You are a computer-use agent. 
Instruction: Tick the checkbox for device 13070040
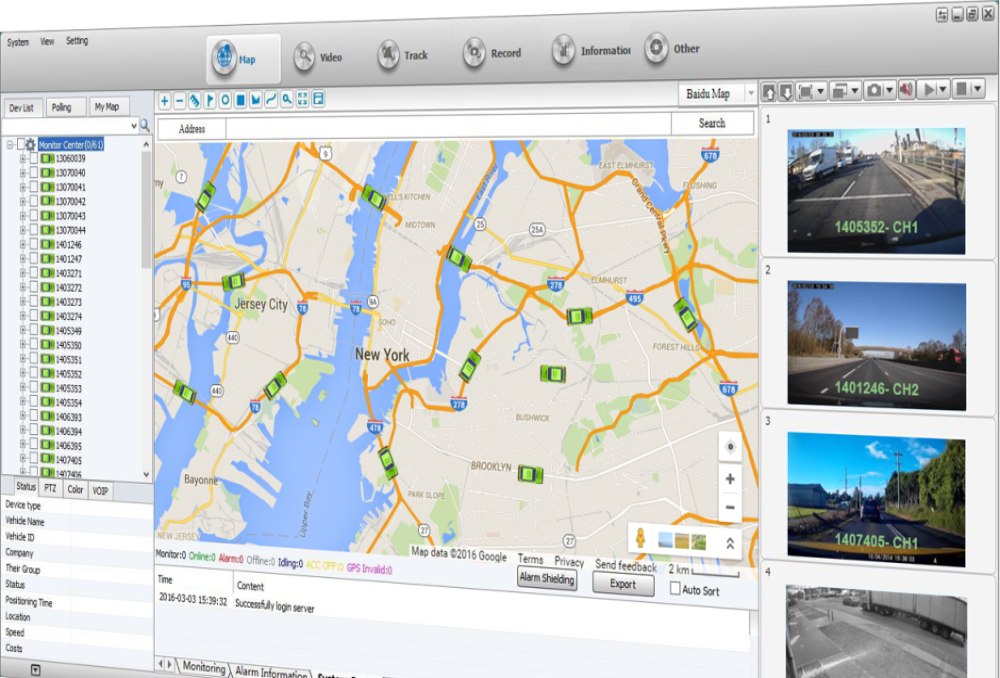(34, 173)
